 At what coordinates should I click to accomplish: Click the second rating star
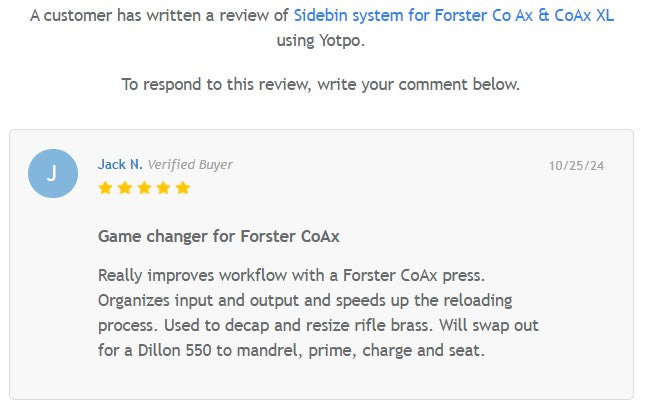pos(124,187)
